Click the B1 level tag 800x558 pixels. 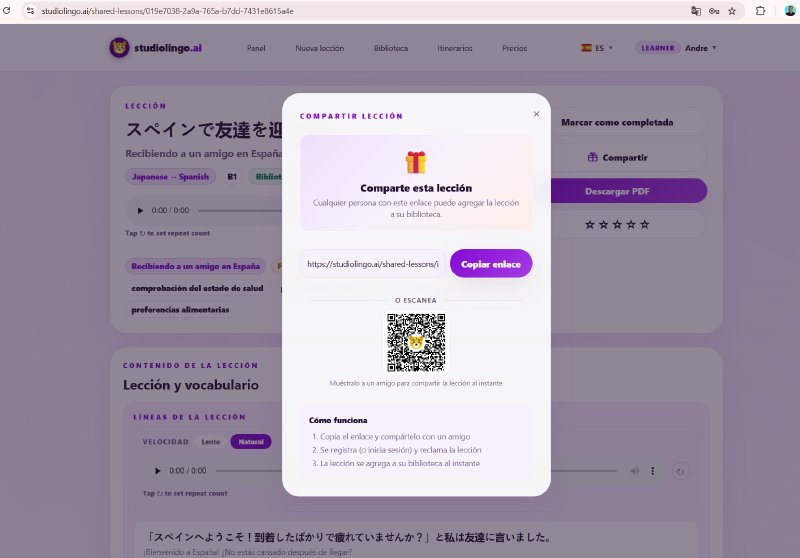232,176
